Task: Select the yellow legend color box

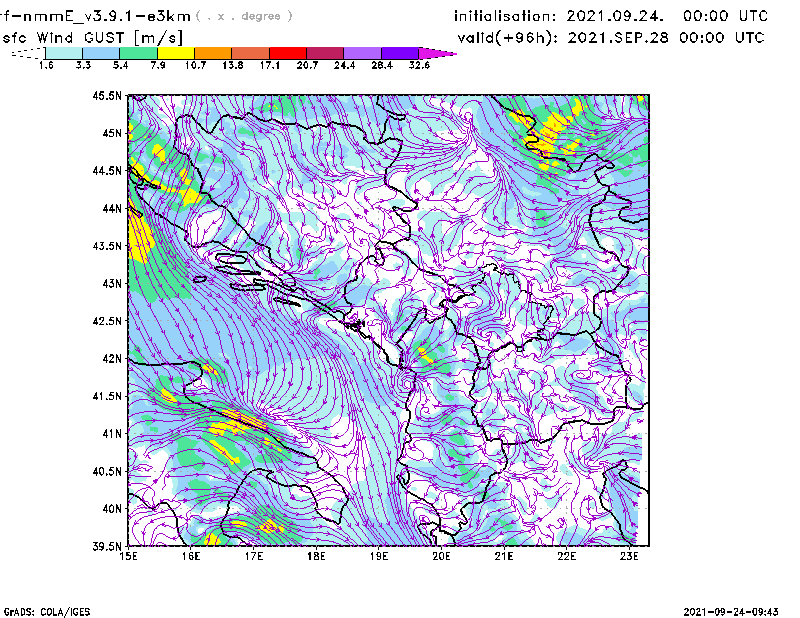Action: [x=176, y=53]
